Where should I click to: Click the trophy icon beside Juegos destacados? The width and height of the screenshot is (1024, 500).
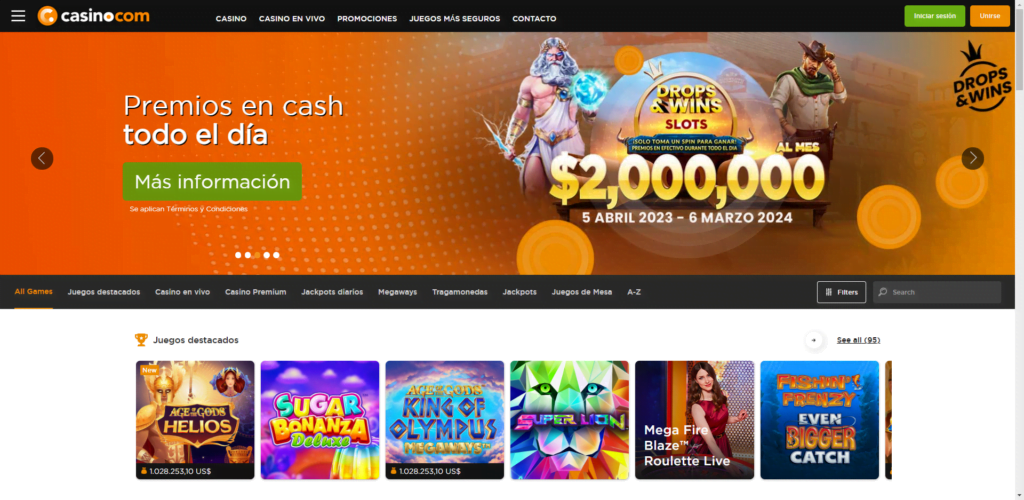141,339
